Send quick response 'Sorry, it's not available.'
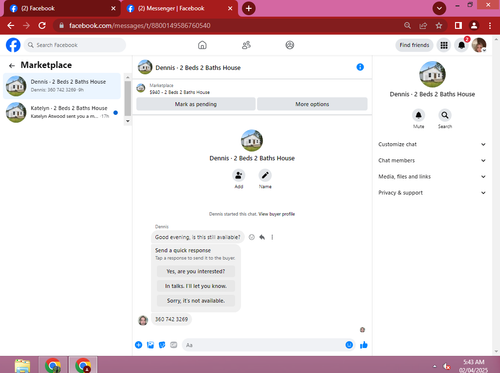 196,301
